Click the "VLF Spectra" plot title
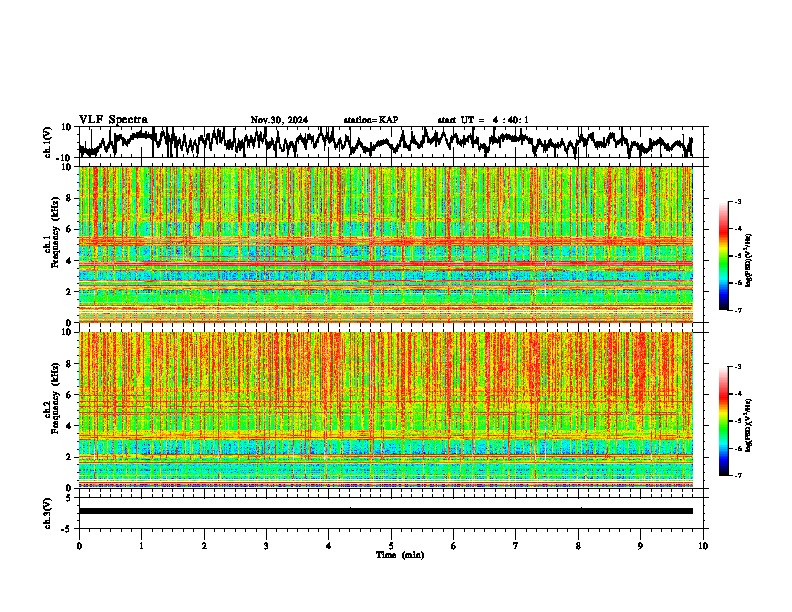792x612 pixels. click(x=113, y=120)
